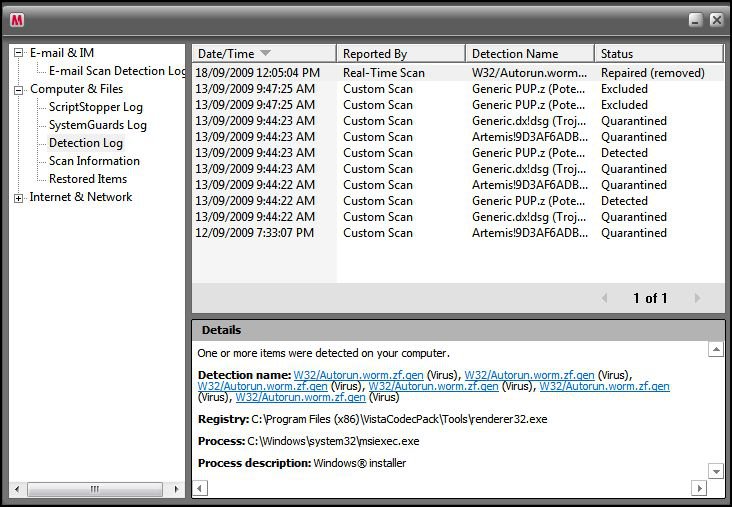Select the 12/09/2009 7:33:07 PM row
Image resolution: width=732 pixels, height=507 pixels.
click(458, 233)
